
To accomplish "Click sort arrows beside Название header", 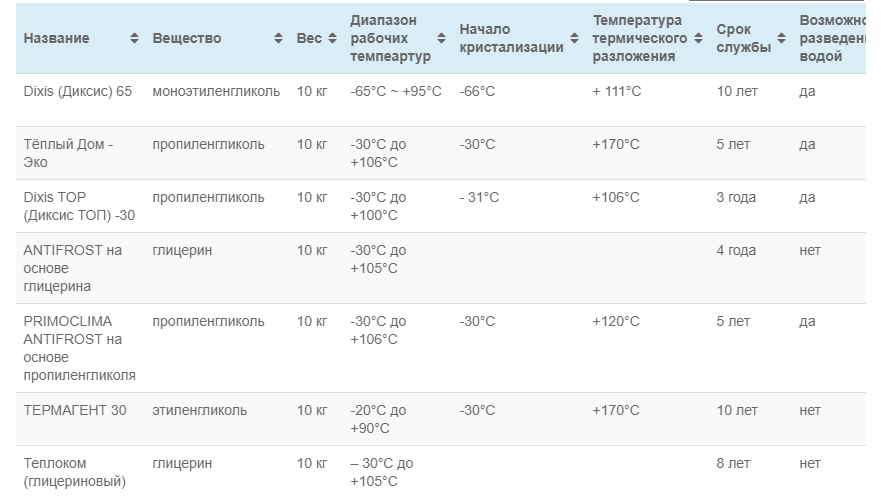I will (135, 38).
